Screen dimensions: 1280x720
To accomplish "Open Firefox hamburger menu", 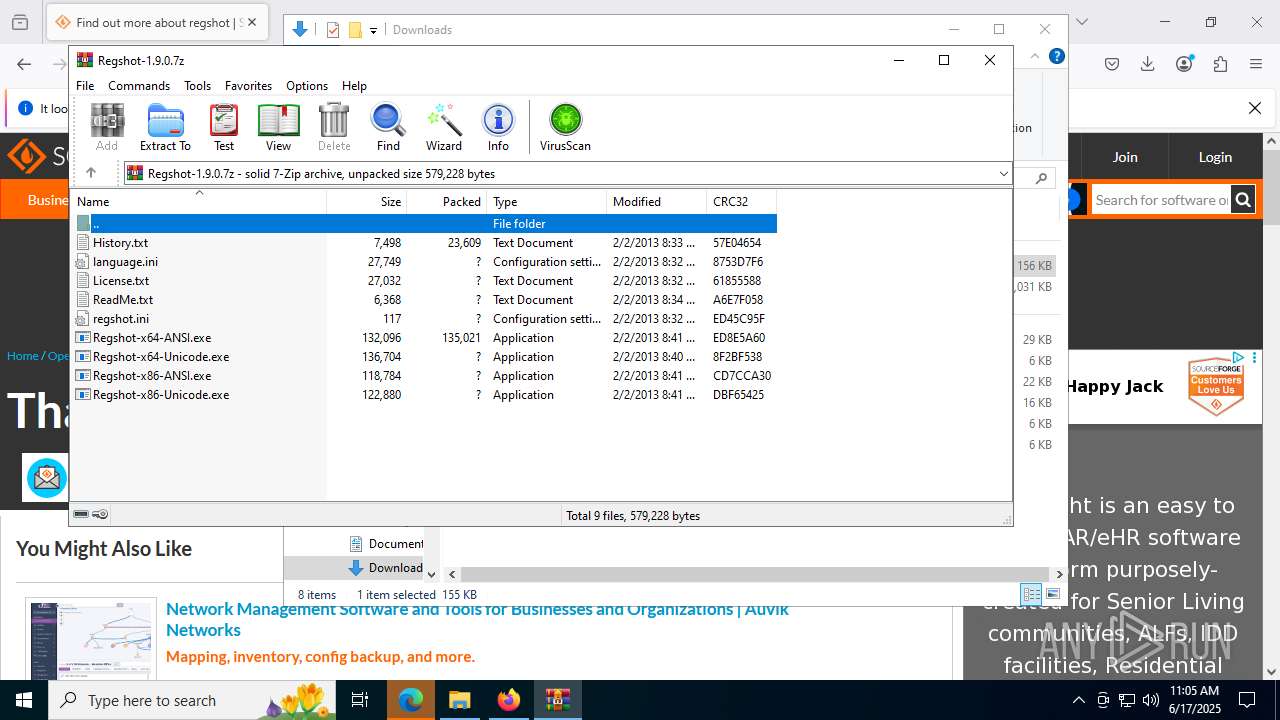I will (x=1256, y=64).
